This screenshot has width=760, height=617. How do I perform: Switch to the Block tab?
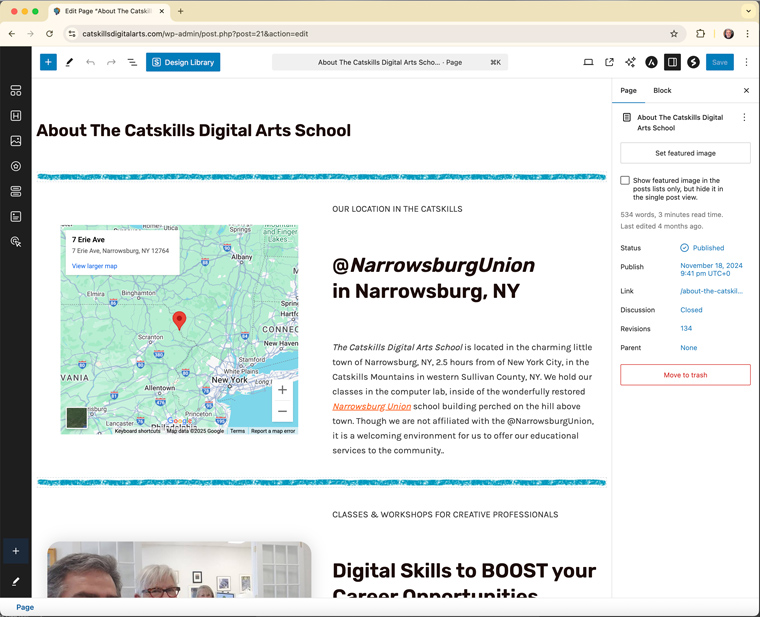662,91
